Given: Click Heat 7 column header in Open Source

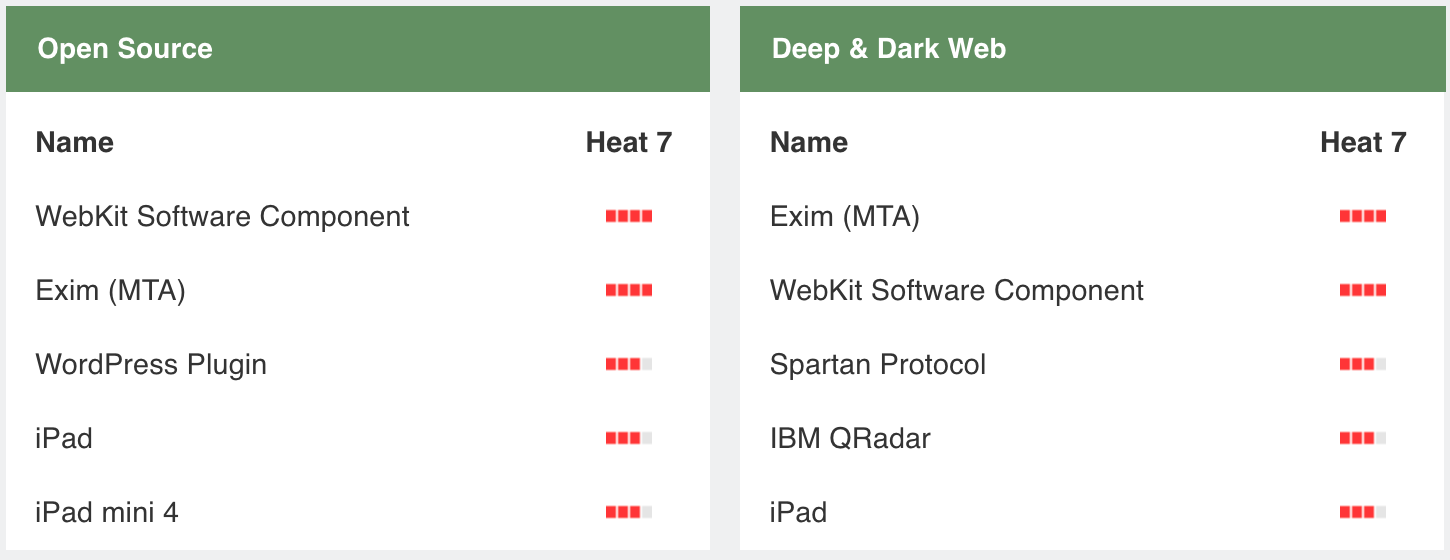Looking at the screenshot, I should click(628, 143).
